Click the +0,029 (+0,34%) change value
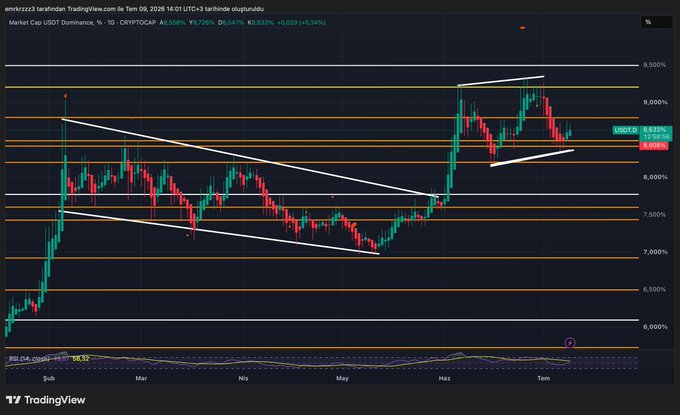This screenshot has height=415, width=680. pyautogui.click(x=301, y=22)
